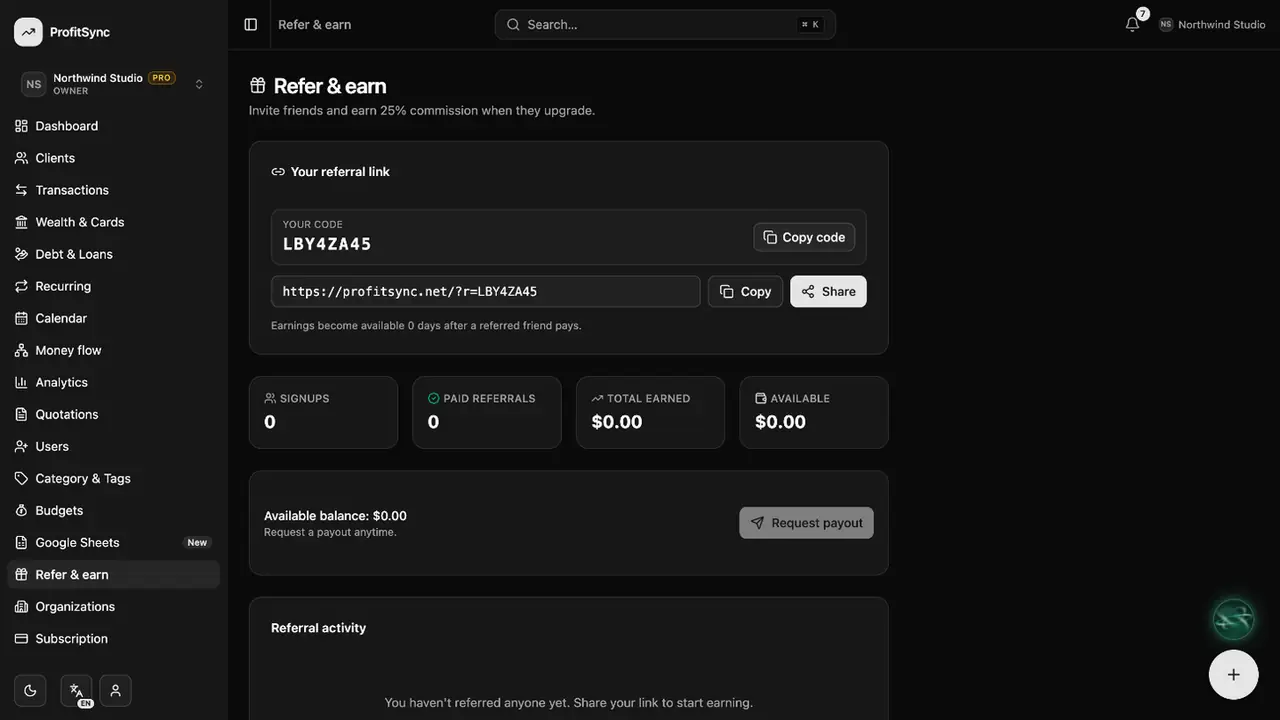Click the Available stat card
Screen dimensions: 1280x720
click(814, 412)
